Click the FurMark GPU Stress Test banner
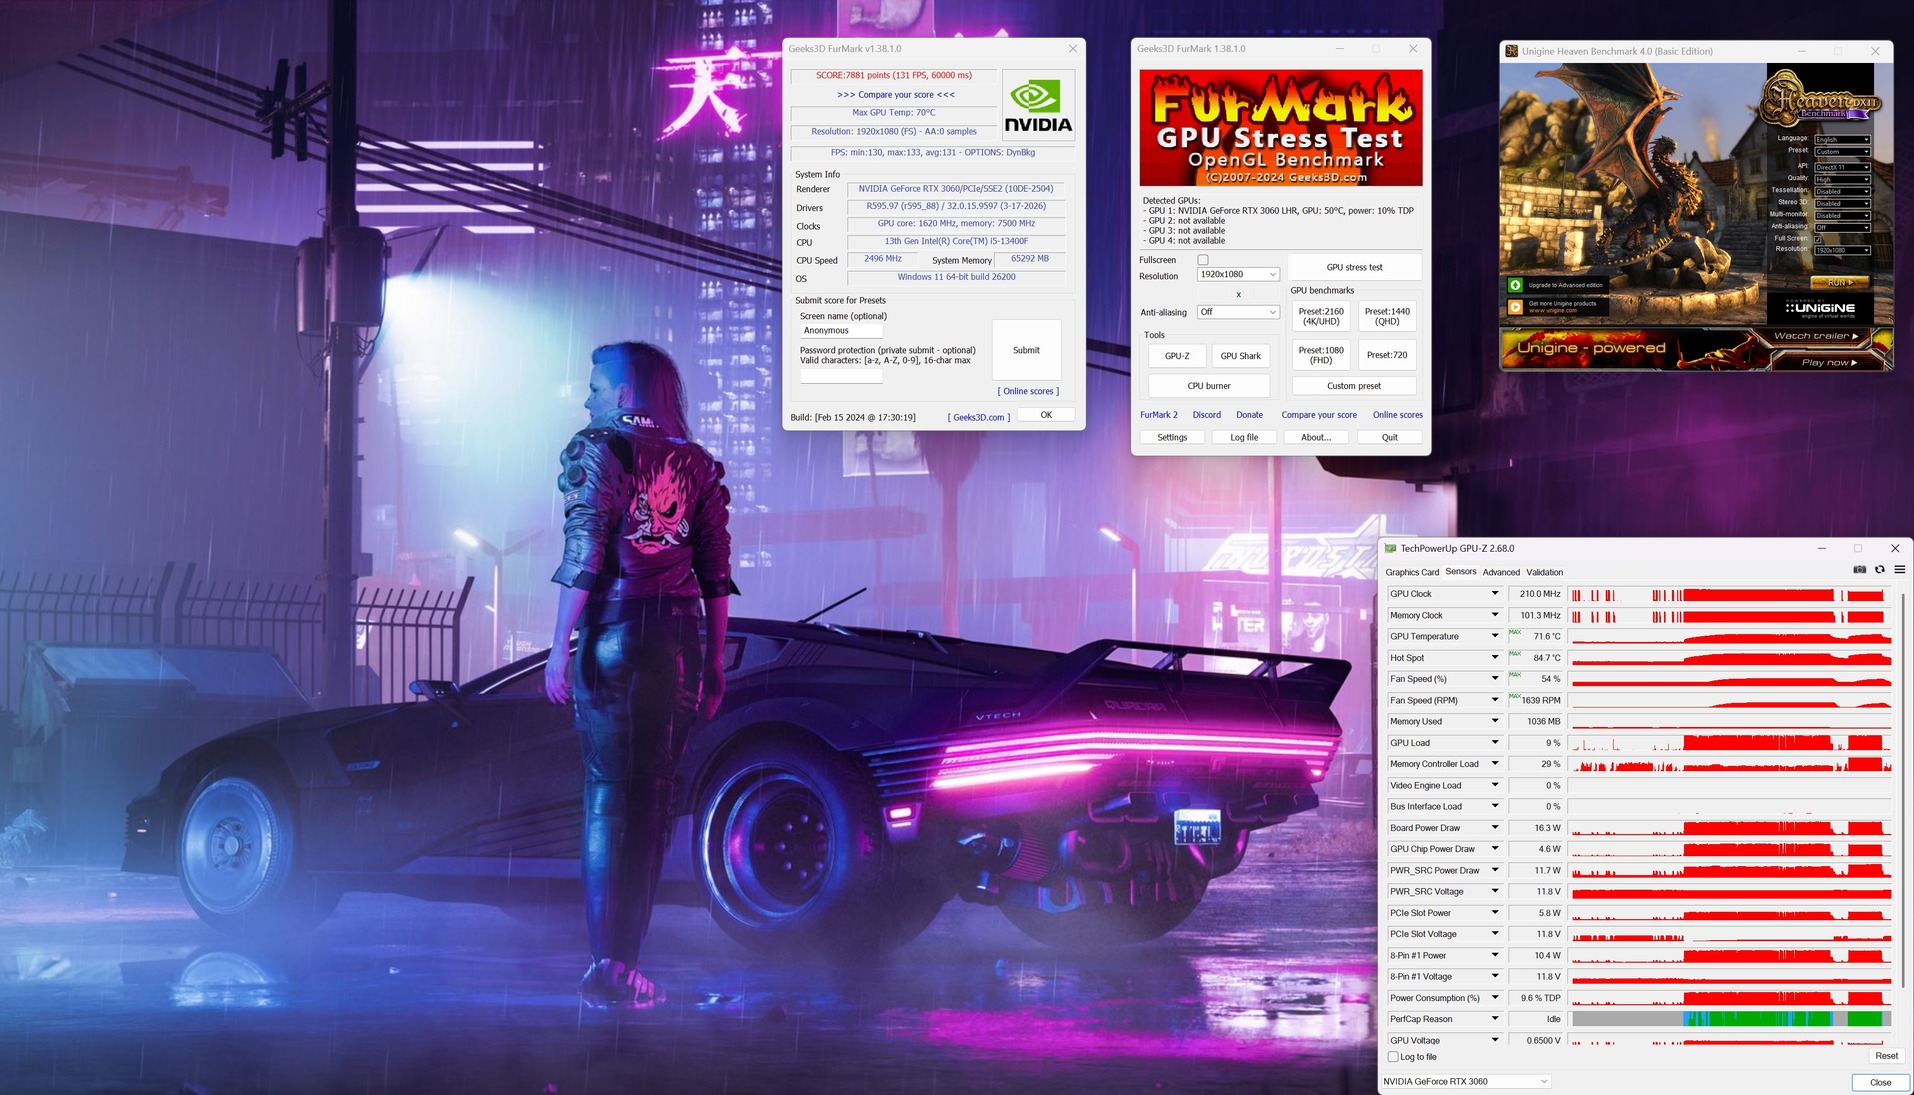 [x=1281, y=128]
